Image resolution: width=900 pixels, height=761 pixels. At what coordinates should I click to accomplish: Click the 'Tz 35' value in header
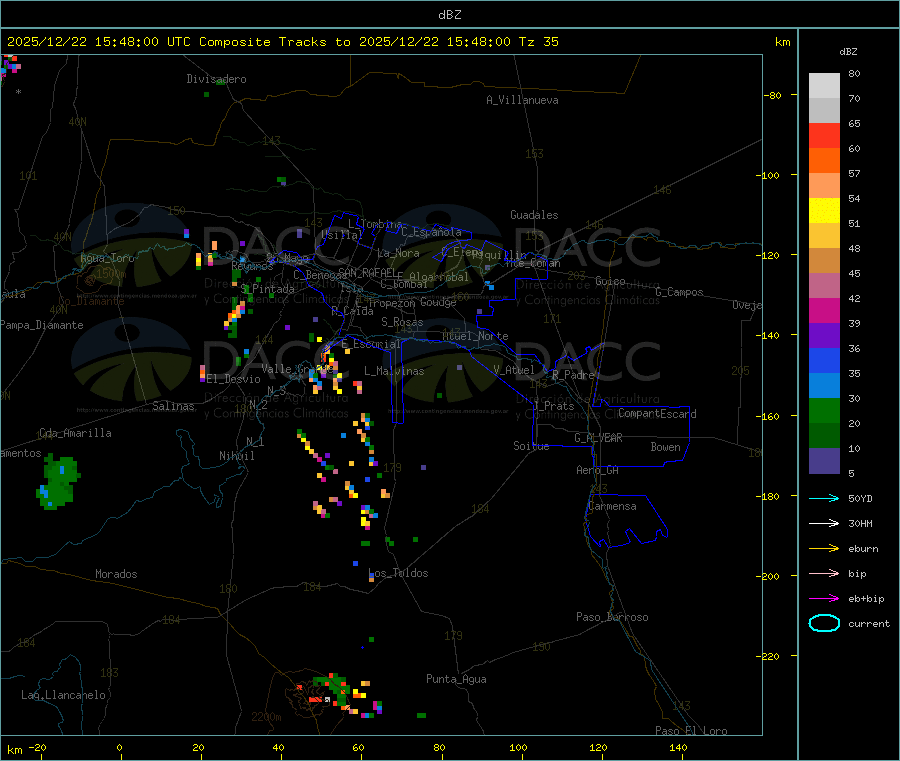[538, 42]
